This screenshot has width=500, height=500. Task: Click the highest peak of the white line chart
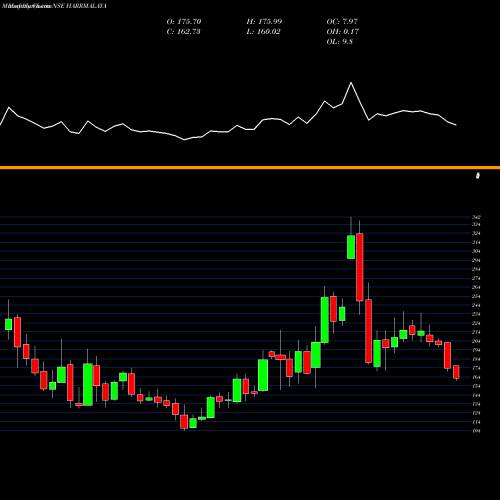tap(351, 82)
